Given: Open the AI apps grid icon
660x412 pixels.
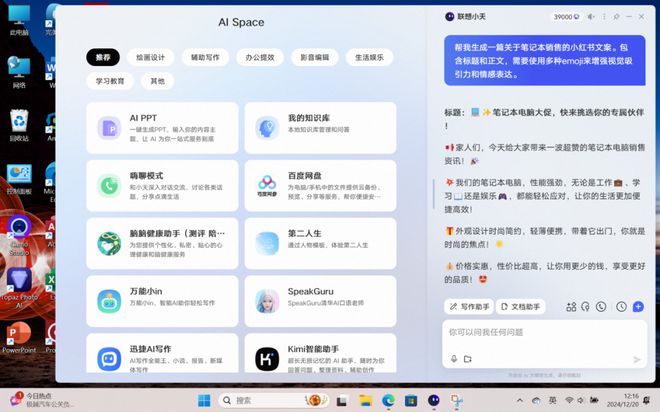Looking at the screenshot, I should pyautogui.click(x=571, y=307).
